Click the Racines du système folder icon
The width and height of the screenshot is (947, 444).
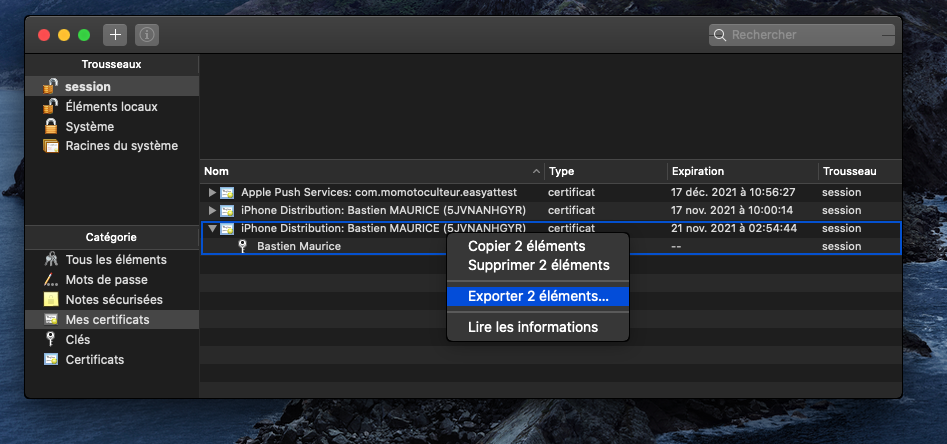(51, 146)
